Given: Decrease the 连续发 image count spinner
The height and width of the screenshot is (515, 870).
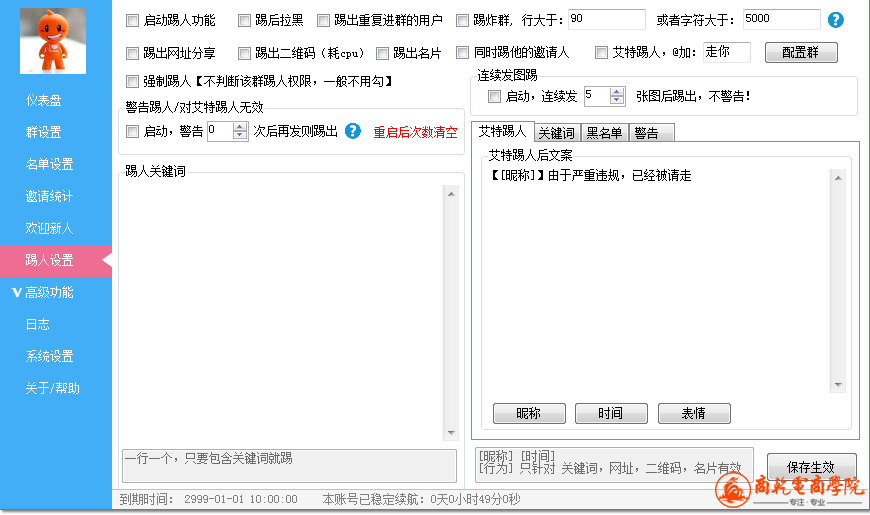Looking at the screenshot, I should pos(616,101).
